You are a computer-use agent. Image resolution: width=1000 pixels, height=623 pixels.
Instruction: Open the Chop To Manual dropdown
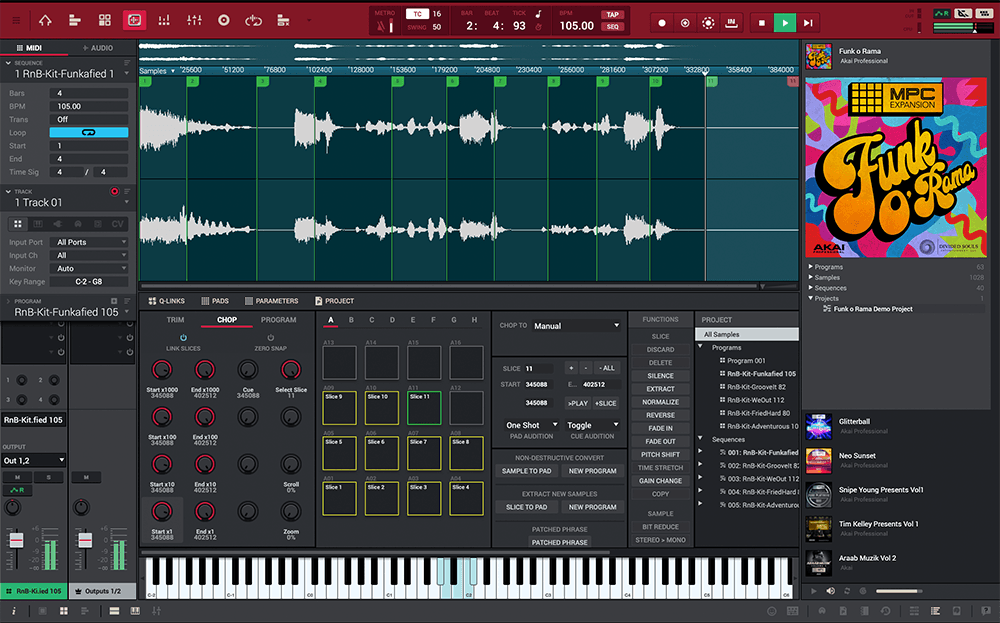[576, 326]
